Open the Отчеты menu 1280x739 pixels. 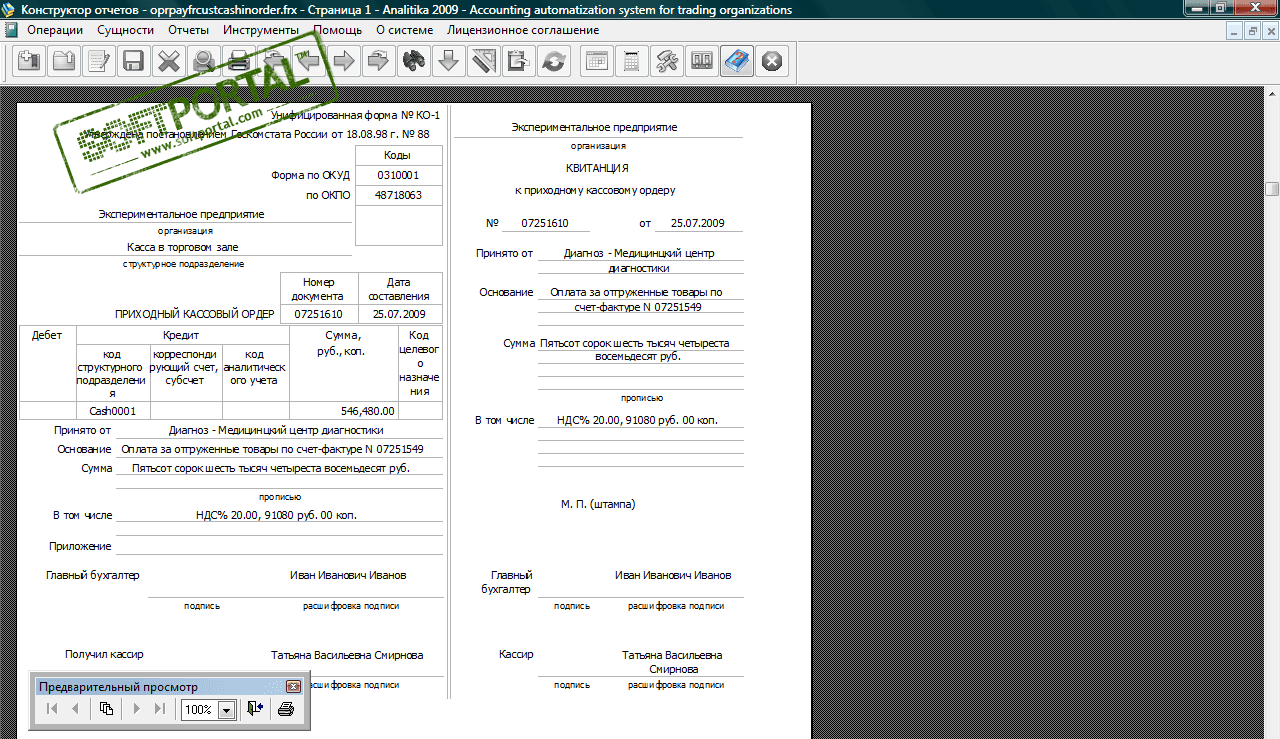189,30
